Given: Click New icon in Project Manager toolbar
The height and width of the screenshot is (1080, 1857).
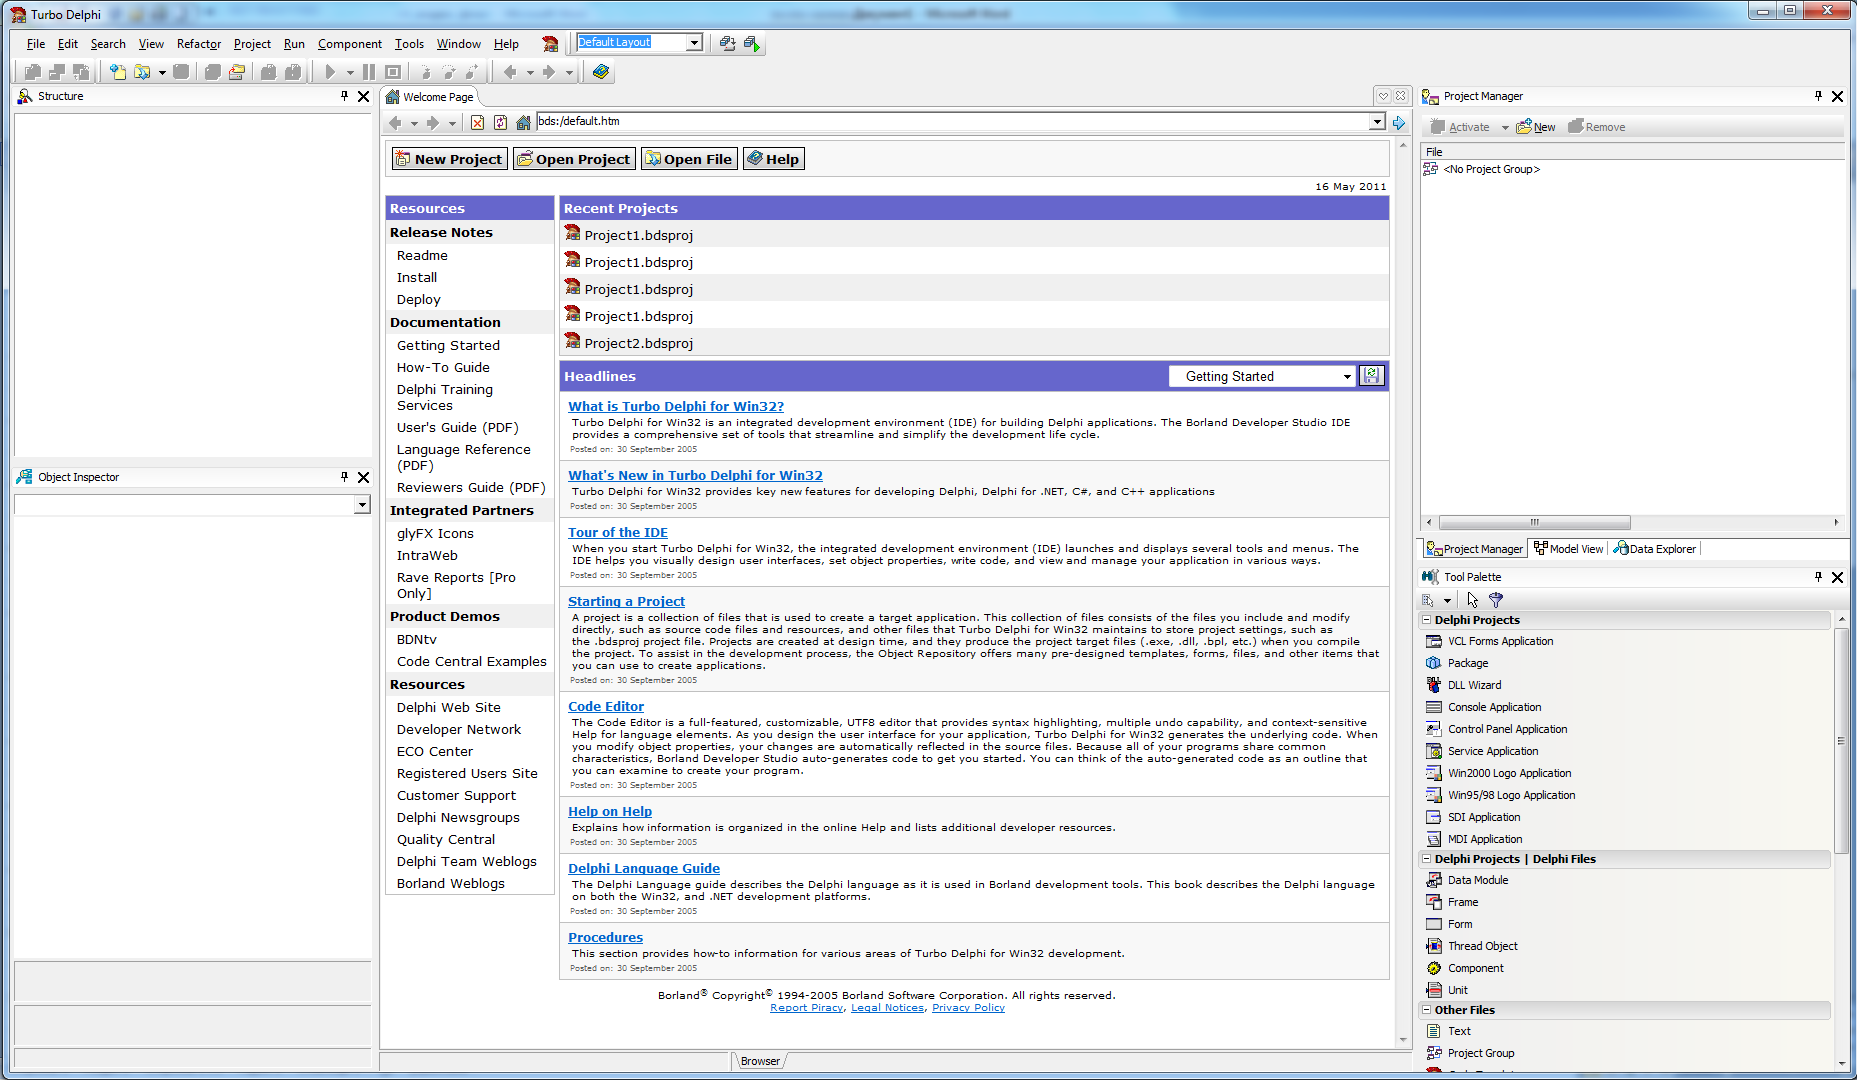Looking at the screenshot, I should coord(1536,127).
